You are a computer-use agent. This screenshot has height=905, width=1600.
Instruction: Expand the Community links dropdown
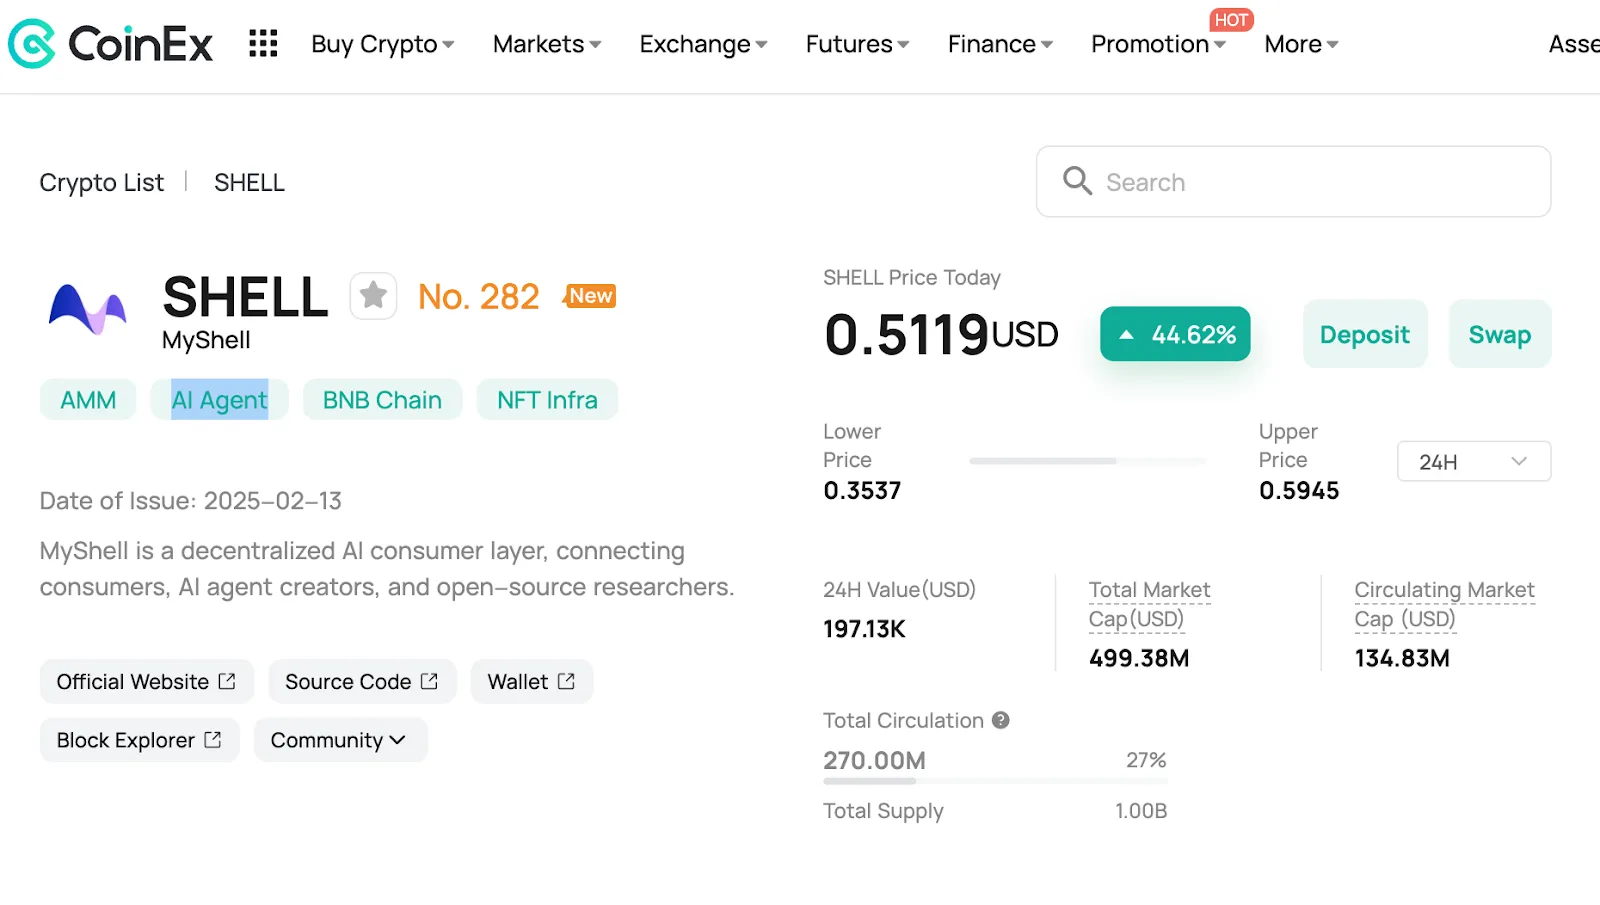pos(340,740)
